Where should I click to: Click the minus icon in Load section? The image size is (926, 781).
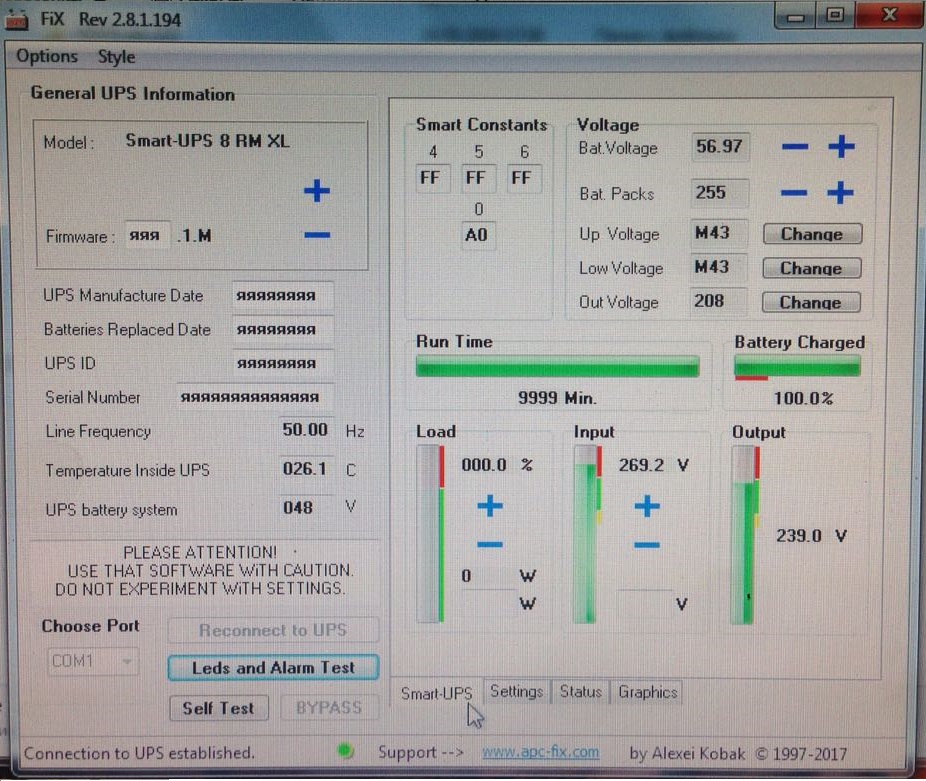point(490,545)
